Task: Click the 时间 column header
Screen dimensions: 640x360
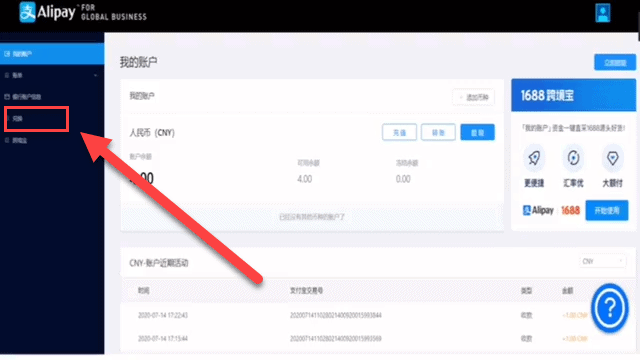Action: pos(143,291)
